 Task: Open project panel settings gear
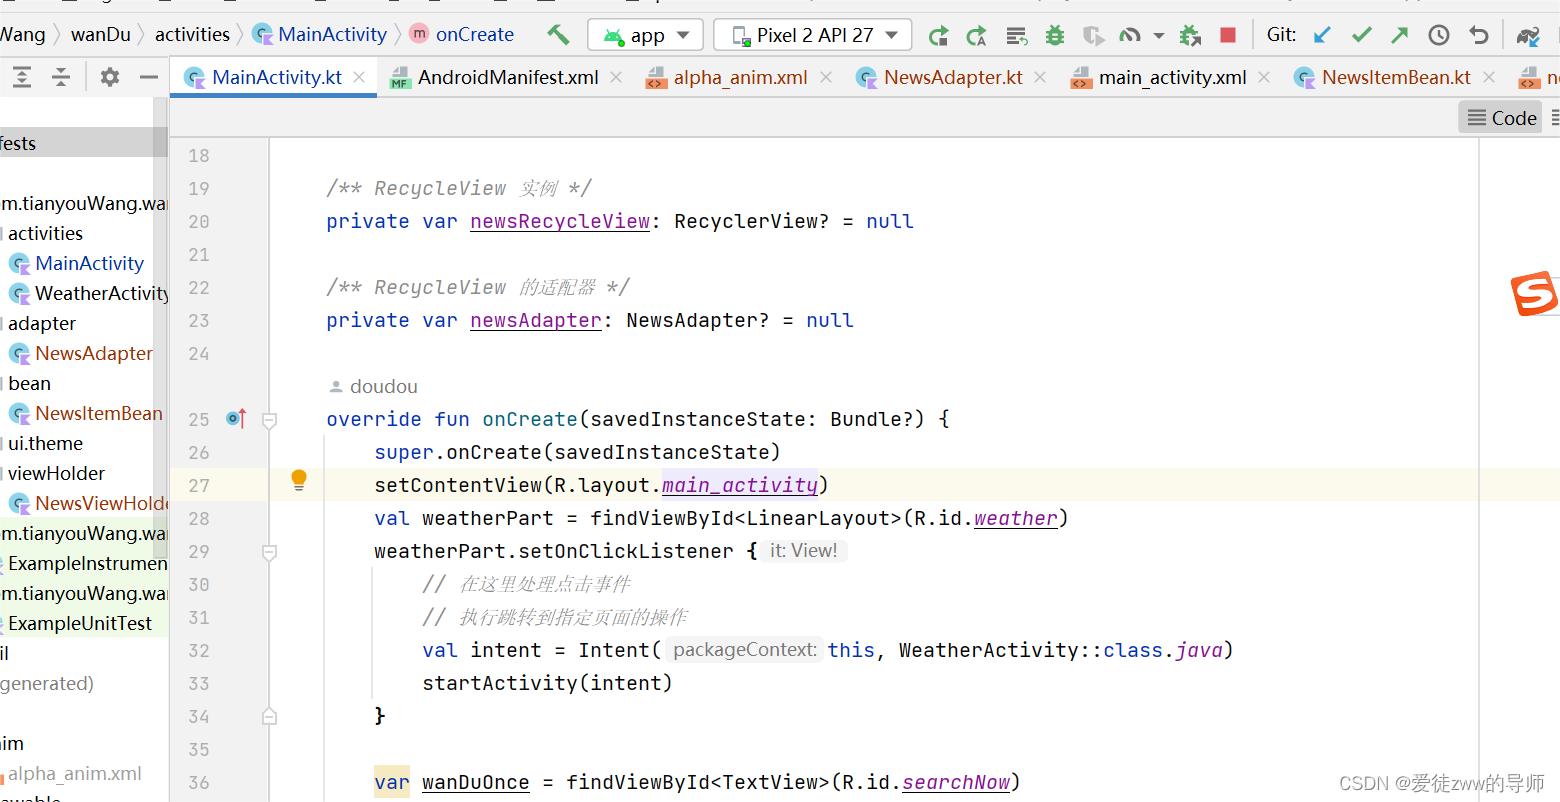click(110, 77)
